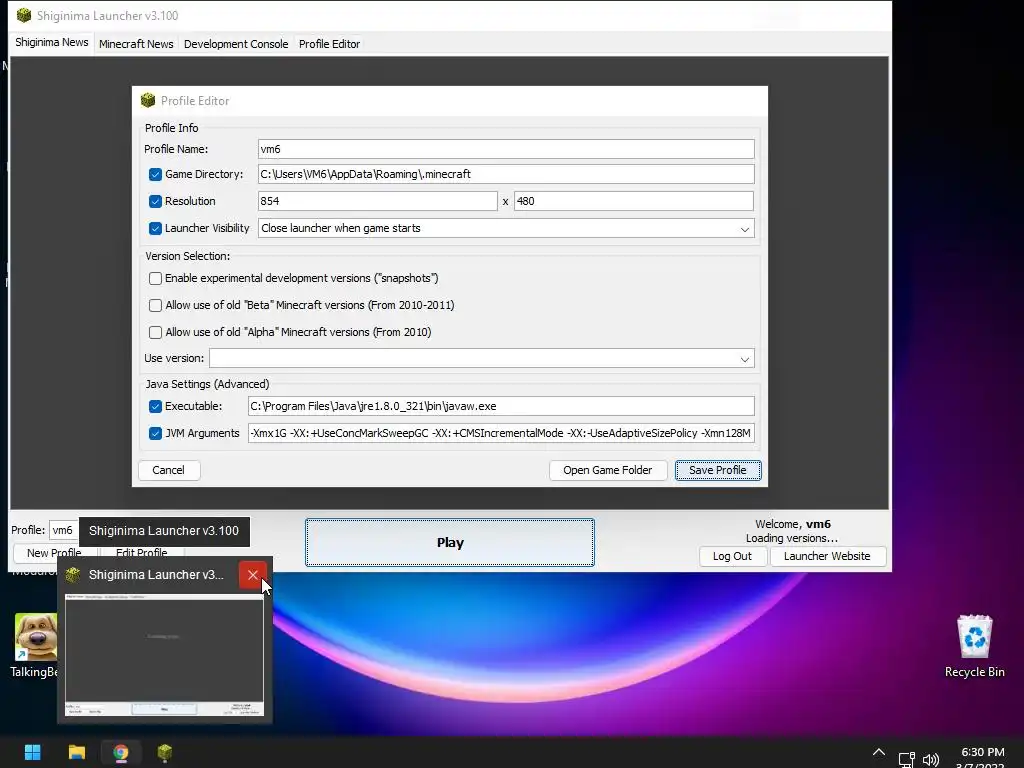Focus Profile Name input field
Screen dimensions: 1024x768
point(506,149)
